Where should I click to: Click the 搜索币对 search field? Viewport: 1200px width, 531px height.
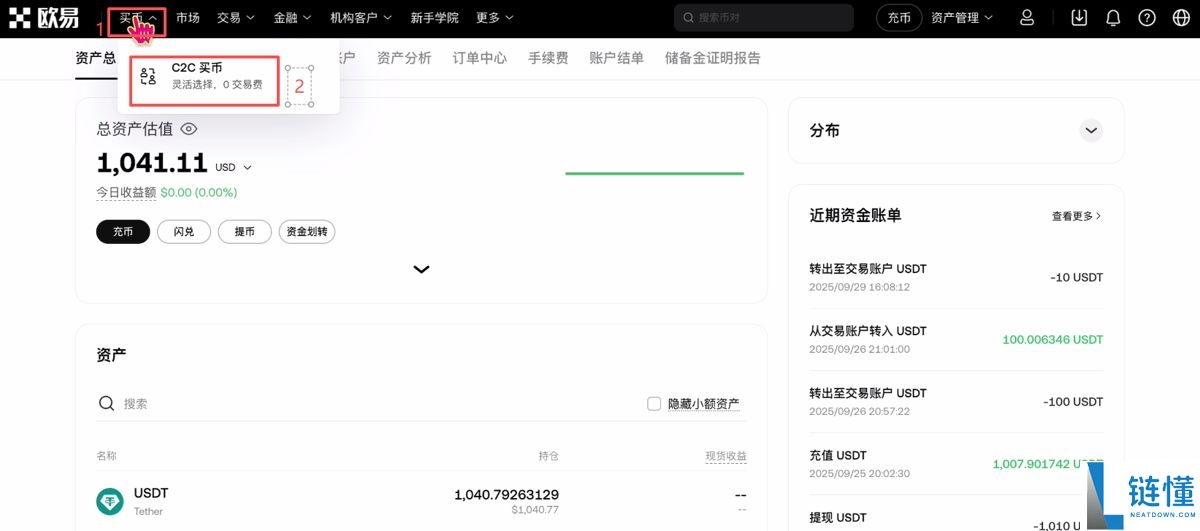tap(764, 18)
